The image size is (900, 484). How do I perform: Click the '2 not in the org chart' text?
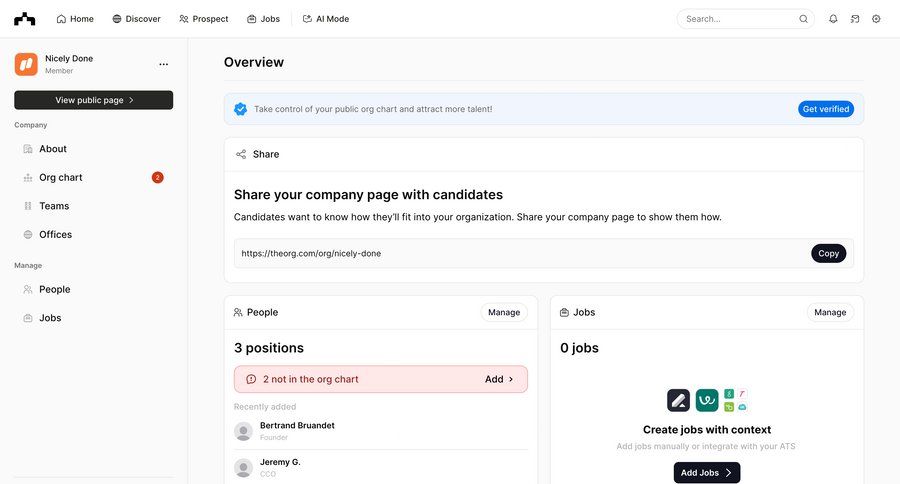[x=311, y=380]
